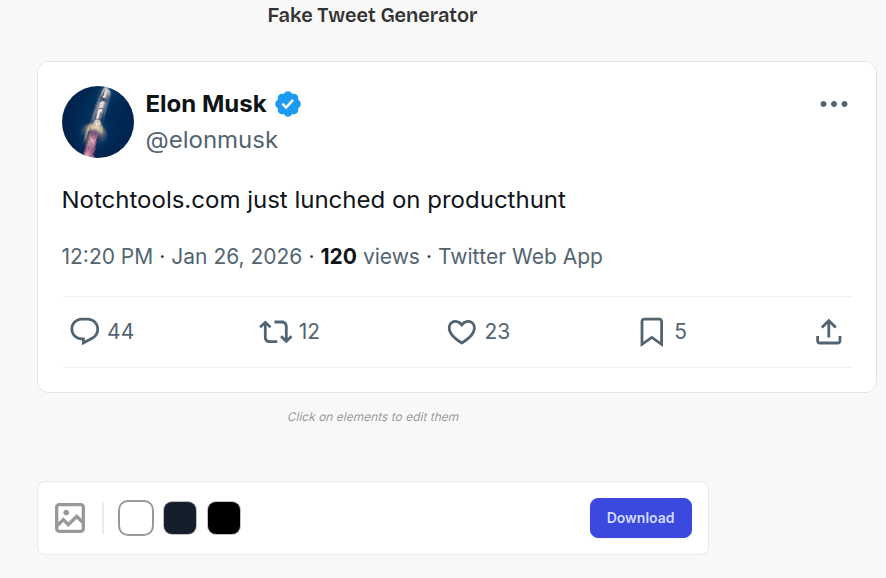Select the dim dark navy theme swatch
The width and height of the screenshot is (886, 578).
coord(180,518)
